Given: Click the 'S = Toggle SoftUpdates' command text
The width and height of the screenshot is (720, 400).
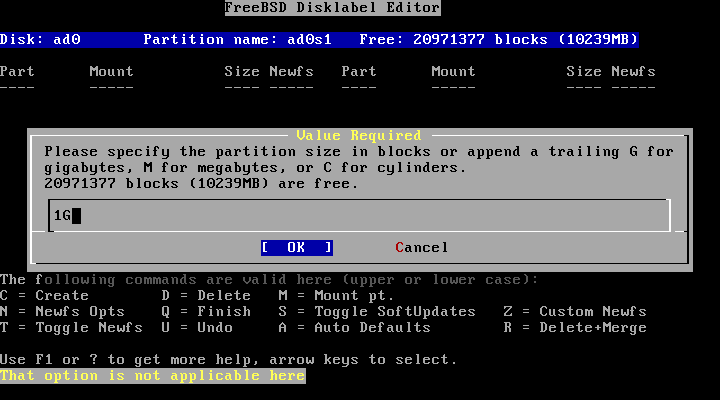Looking at the screenshot, I should click(377, 311).
